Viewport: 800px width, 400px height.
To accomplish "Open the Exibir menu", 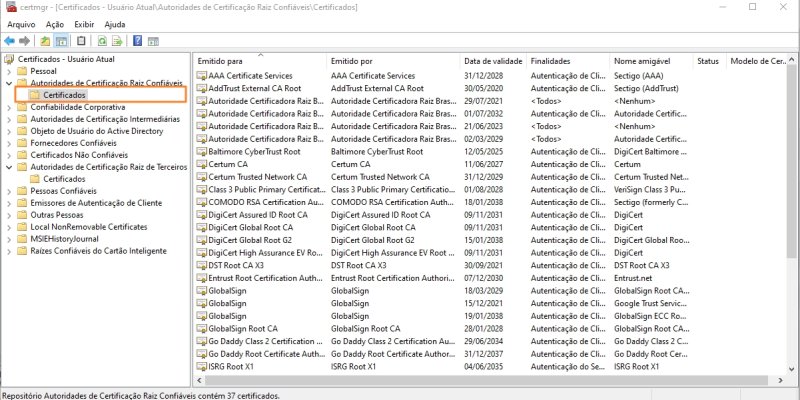I will click(x=84, y=24).
